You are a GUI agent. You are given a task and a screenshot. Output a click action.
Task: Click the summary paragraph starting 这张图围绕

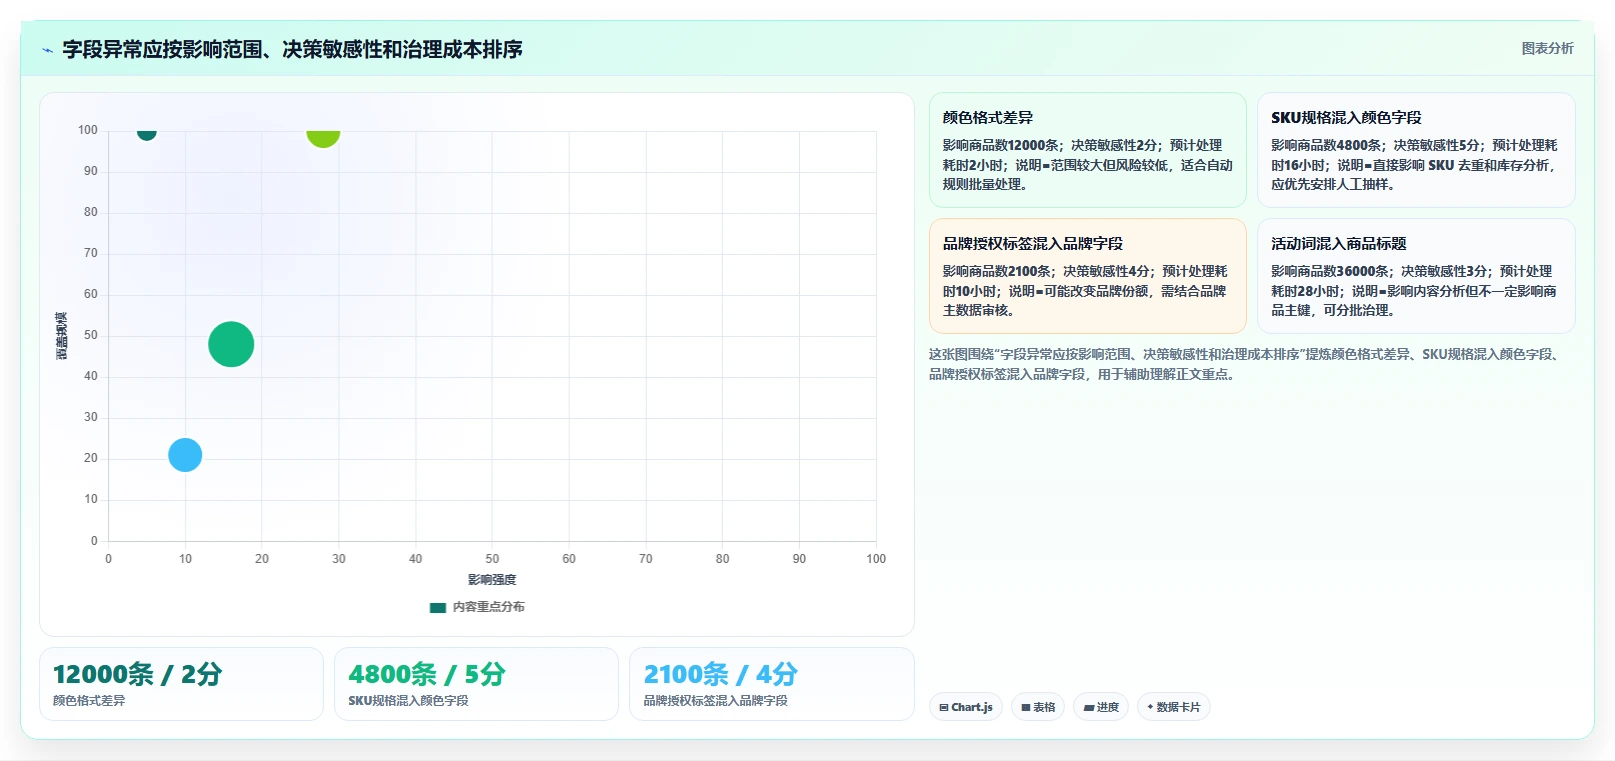click(1245, 364)
